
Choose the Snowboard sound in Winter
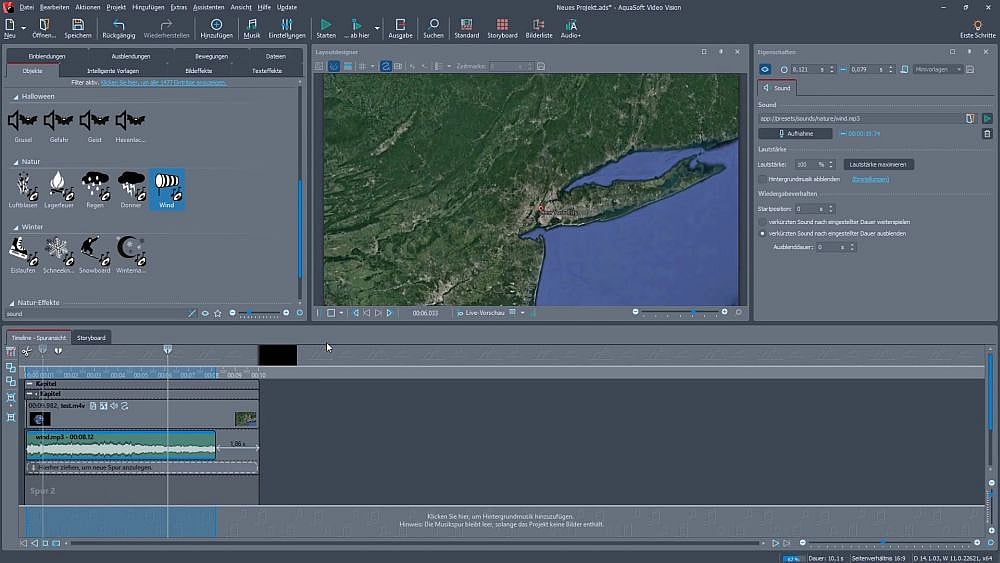click(95, 251)
